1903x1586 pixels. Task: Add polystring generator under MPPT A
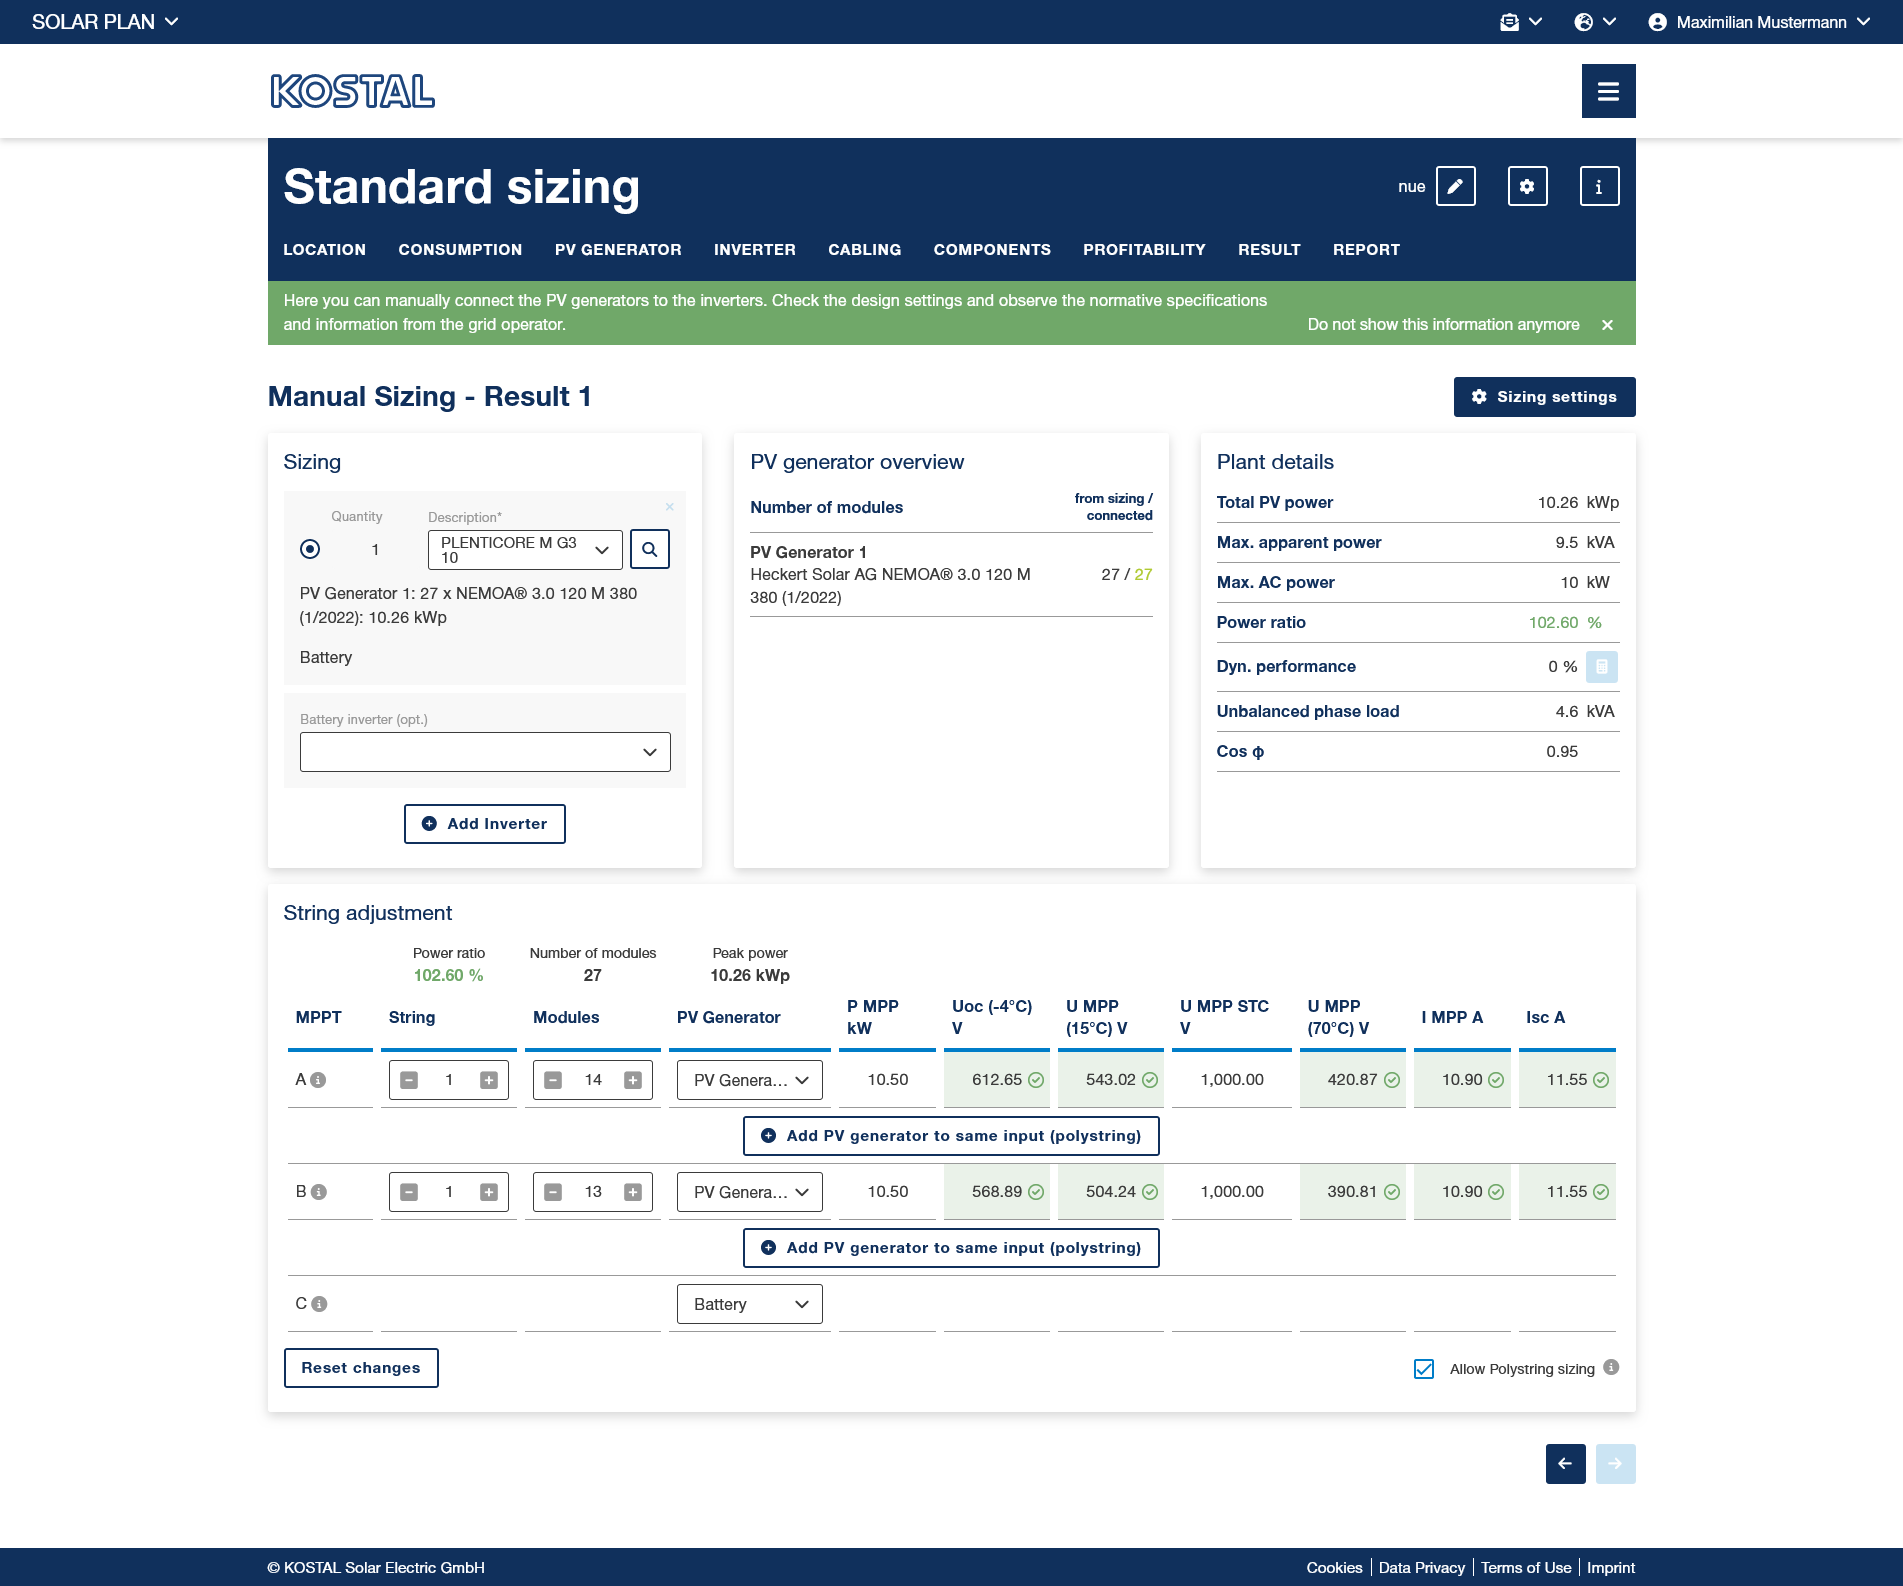pos(951,1136)
